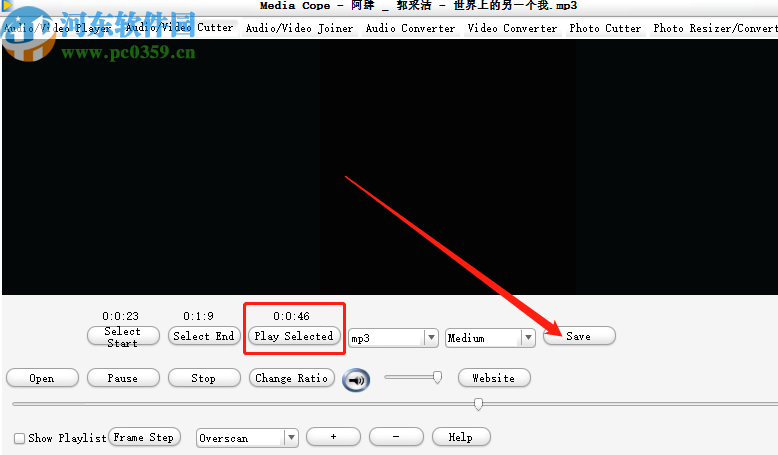
Task: Set the Select End marker
Action: point(204,336)
